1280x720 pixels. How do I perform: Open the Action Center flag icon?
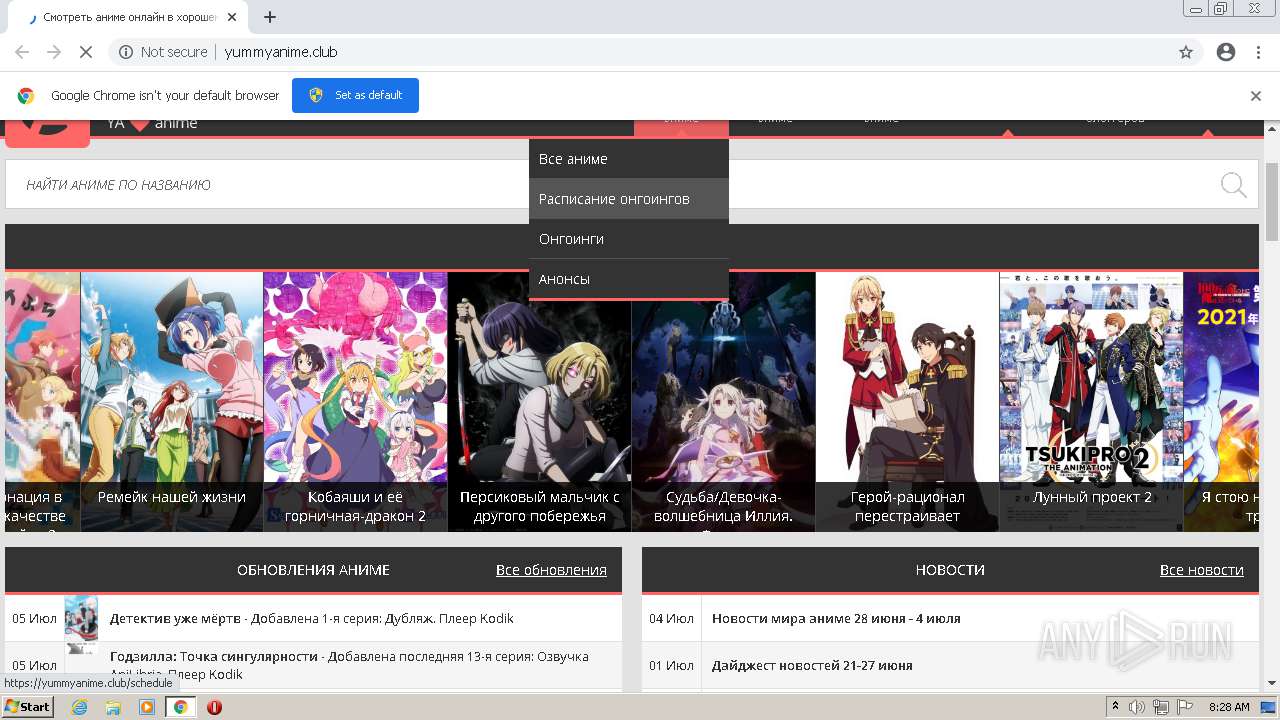1184,707
